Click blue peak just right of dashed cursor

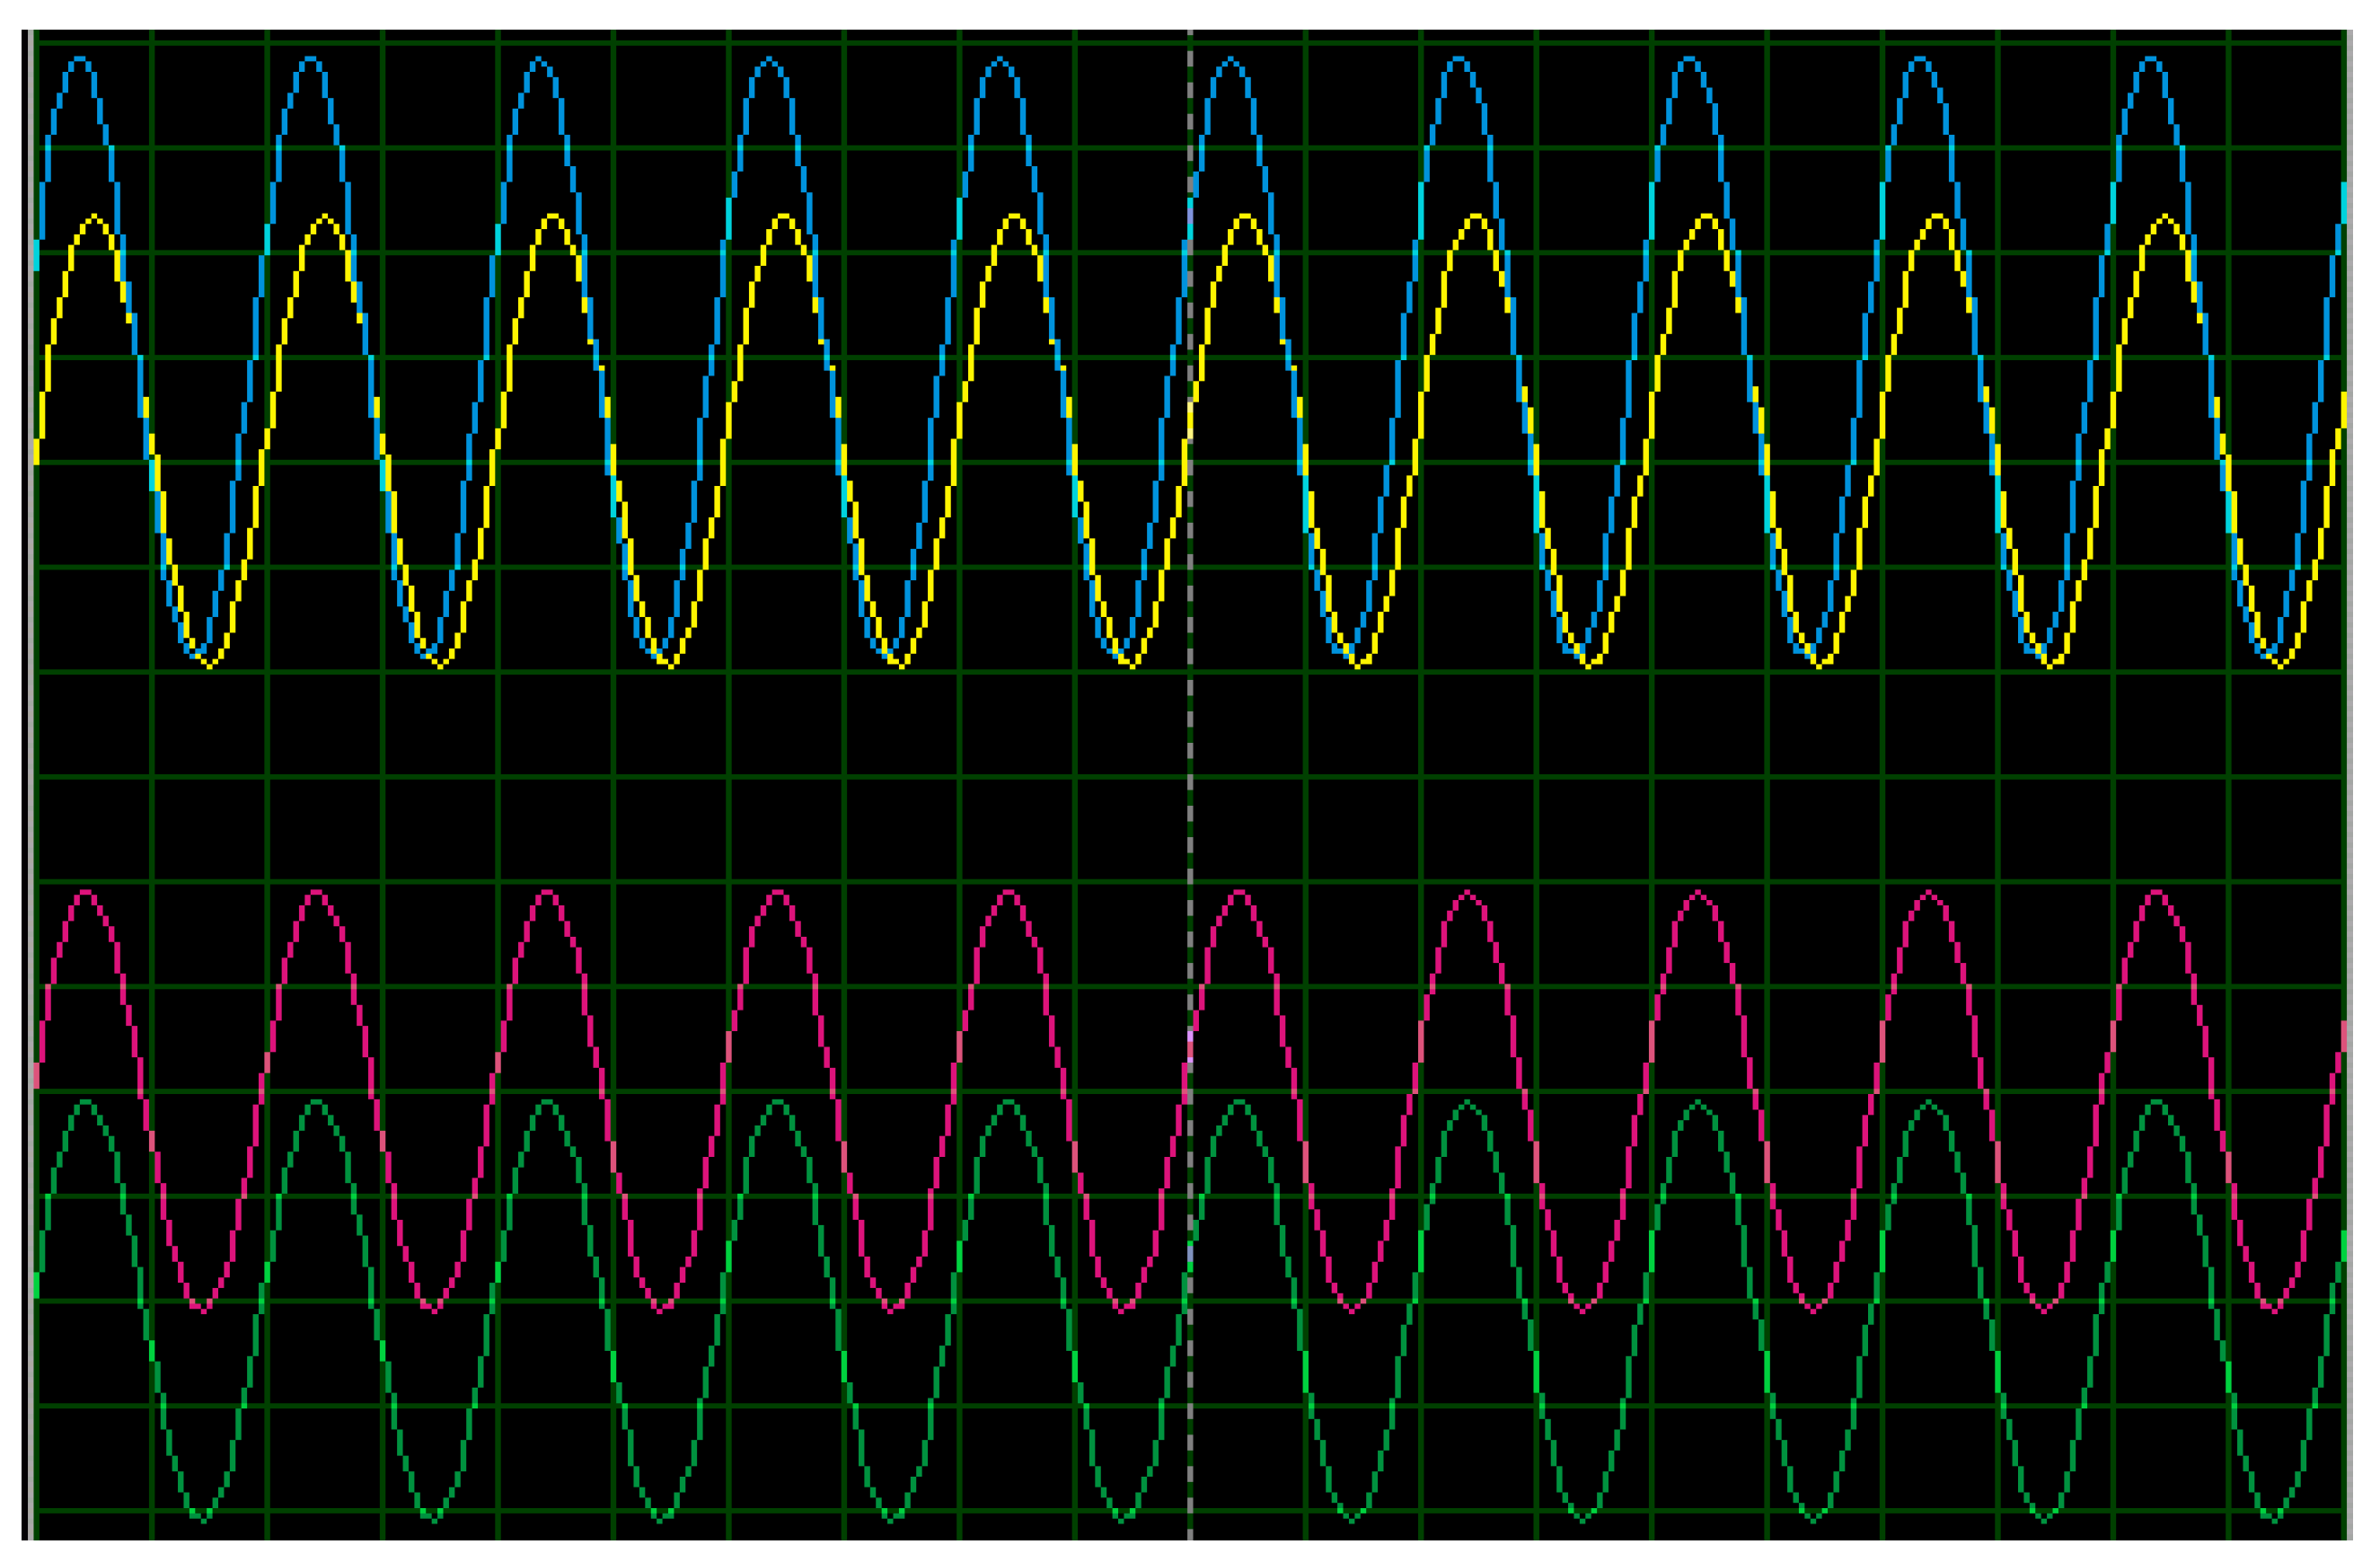(x=1230, y=60)
